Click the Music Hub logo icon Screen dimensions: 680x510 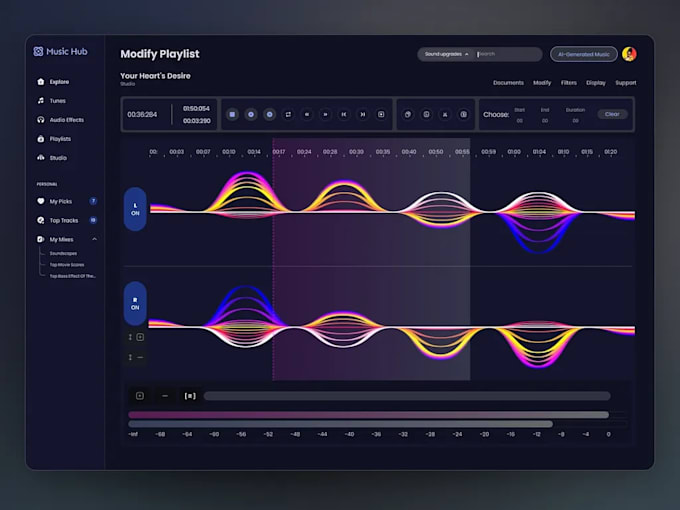pyautogui.click(x=38, y=51)
